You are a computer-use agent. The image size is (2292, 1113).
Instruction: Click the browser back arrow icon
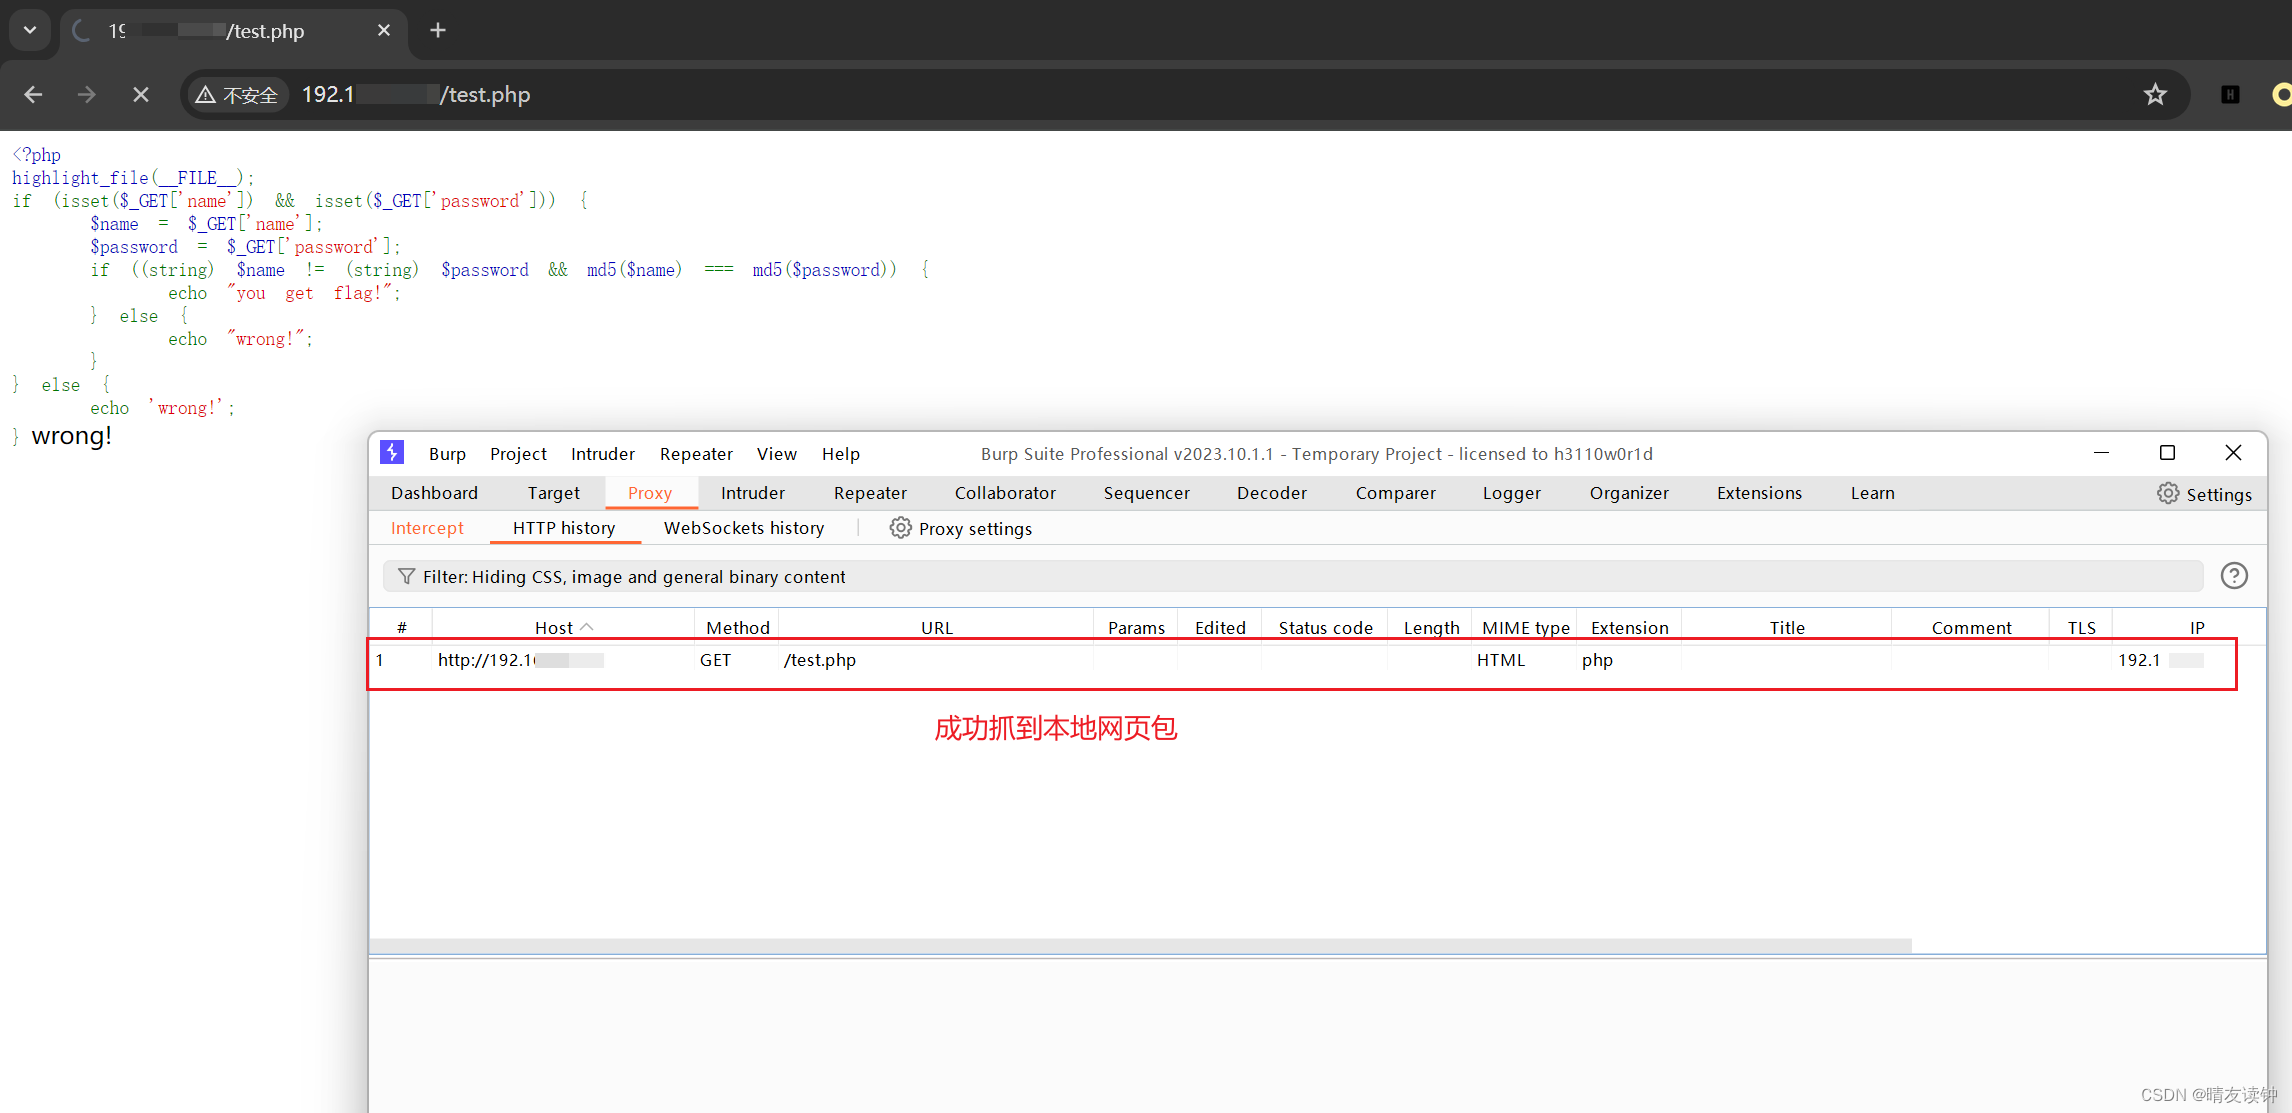pos(33,95)
